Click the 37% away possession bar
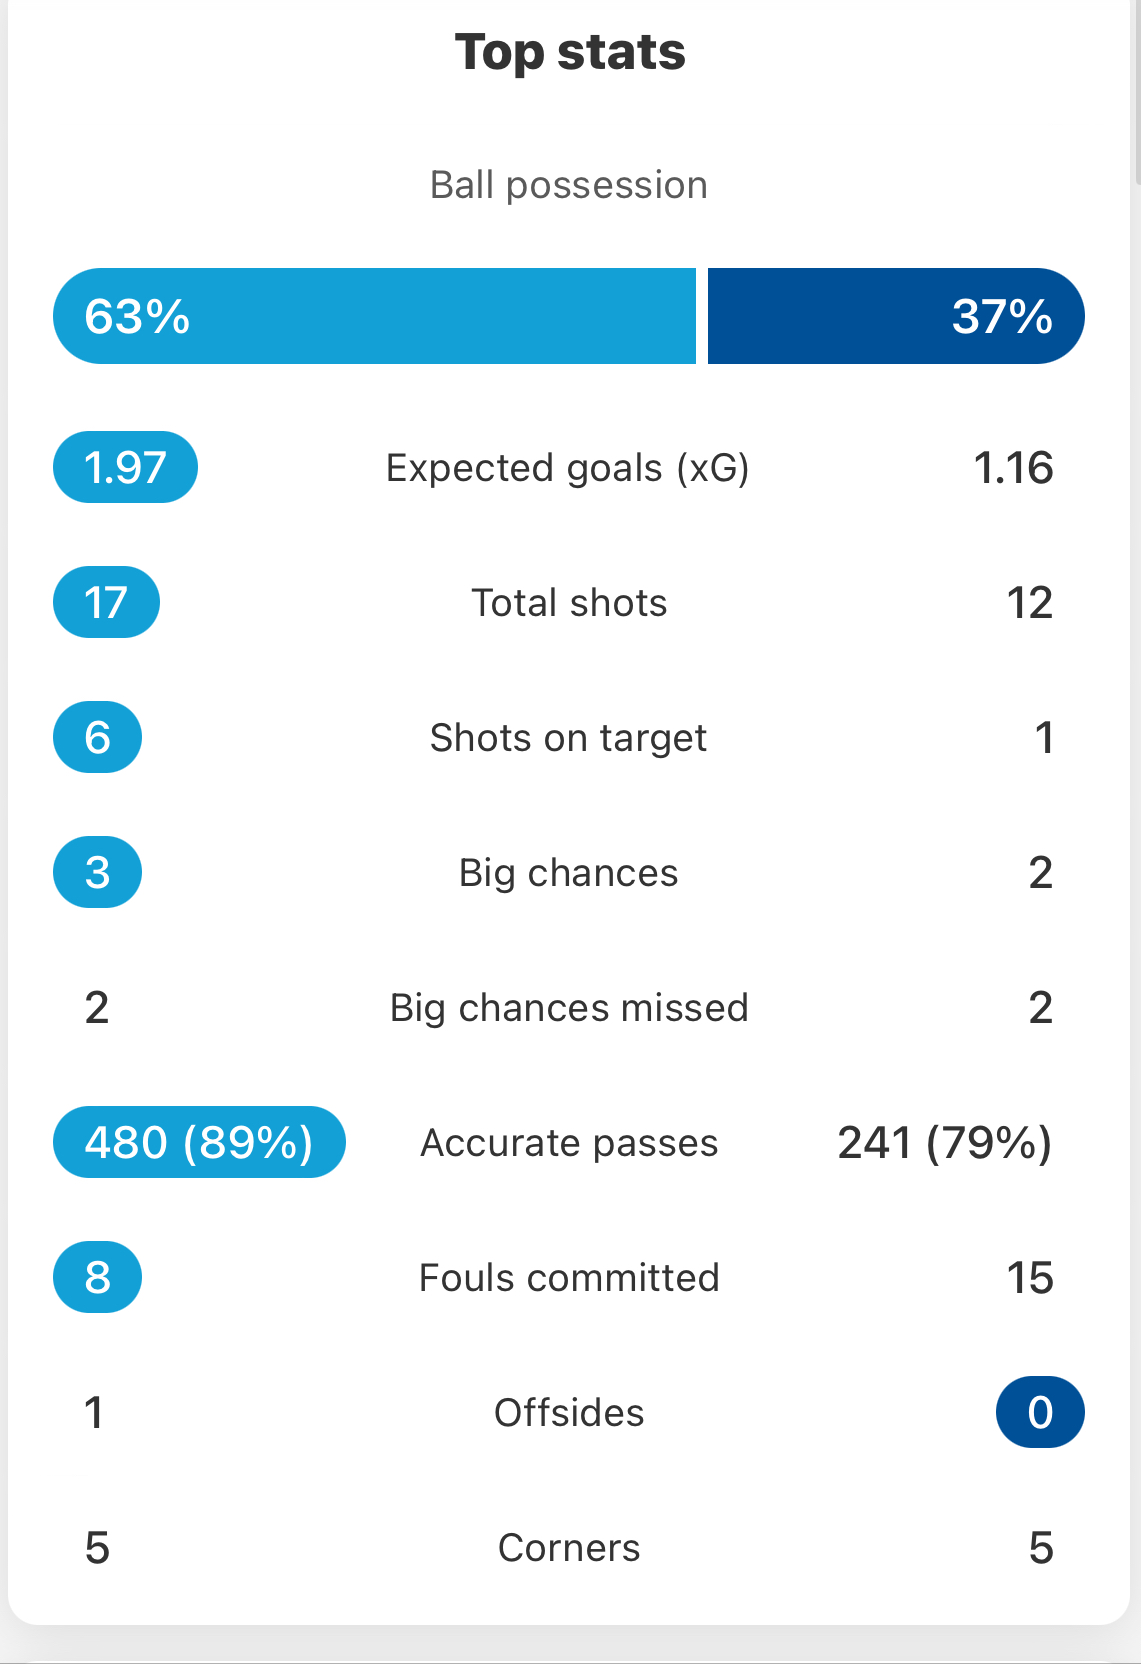Screen dimensions: 1141x1664 [x=895, y=316]
